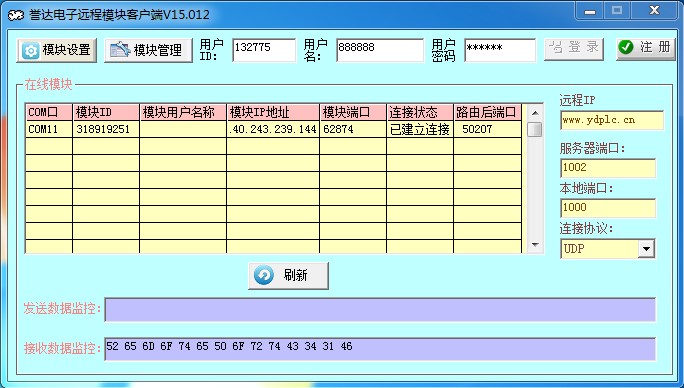The width and height of the screenshot is (684, 388).
Task: Select the 路由后端口 column header
Action: (x=488, y=113)
